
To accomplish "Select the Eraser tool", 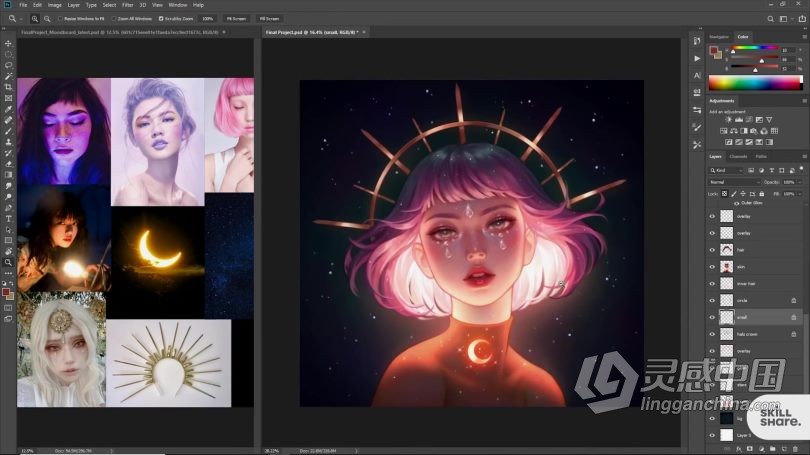I will pyautogui.click(x=8, y=164).
